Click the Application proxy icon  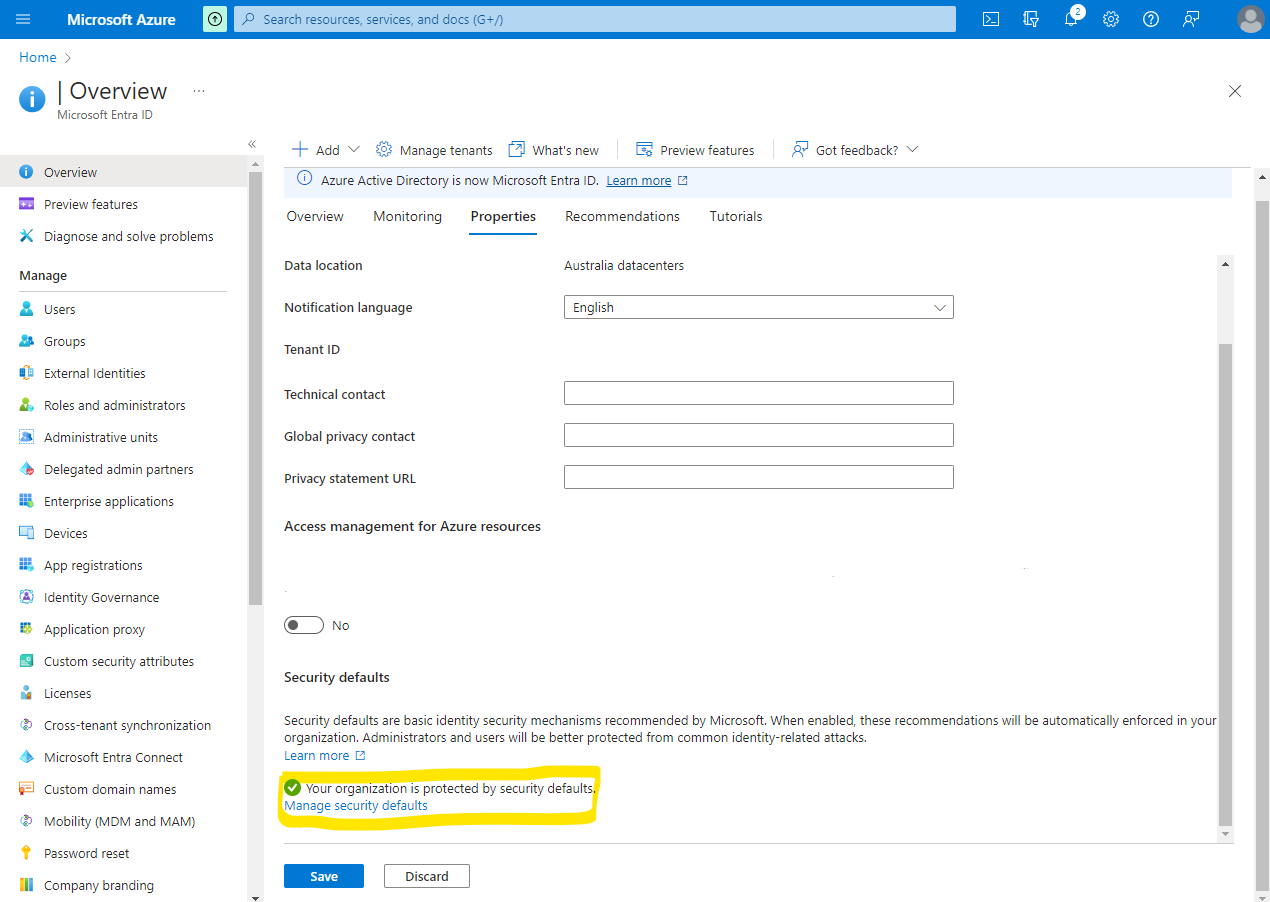tap(27, 629)
